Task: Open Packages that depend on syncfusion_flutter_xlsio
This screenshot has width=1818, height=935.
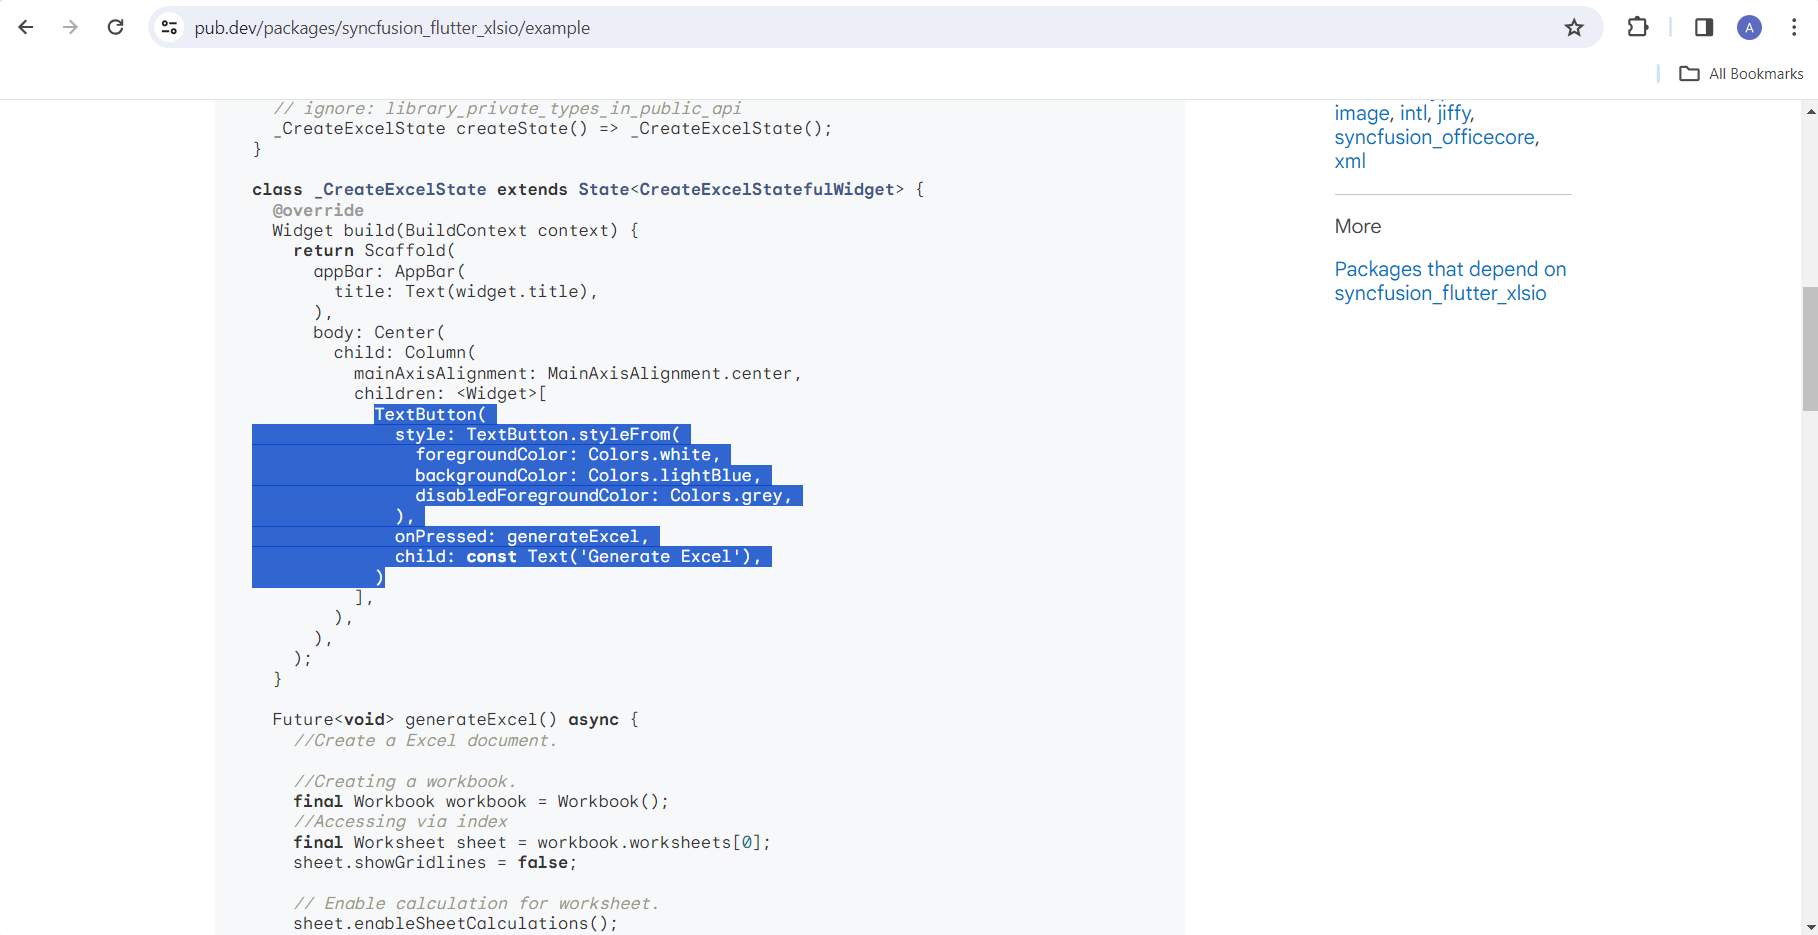Action: coord(1450,281)
